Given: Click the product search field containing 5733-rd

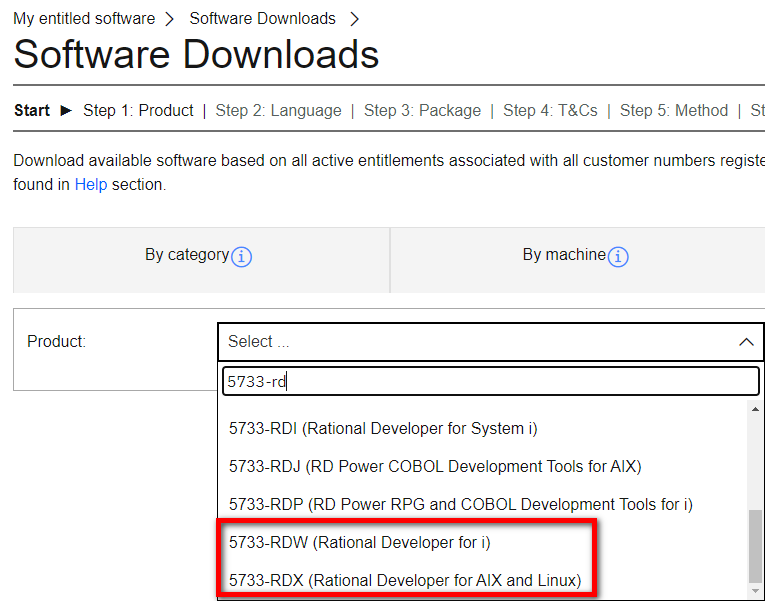Looking at the screenshot, I should click(491, 381).
